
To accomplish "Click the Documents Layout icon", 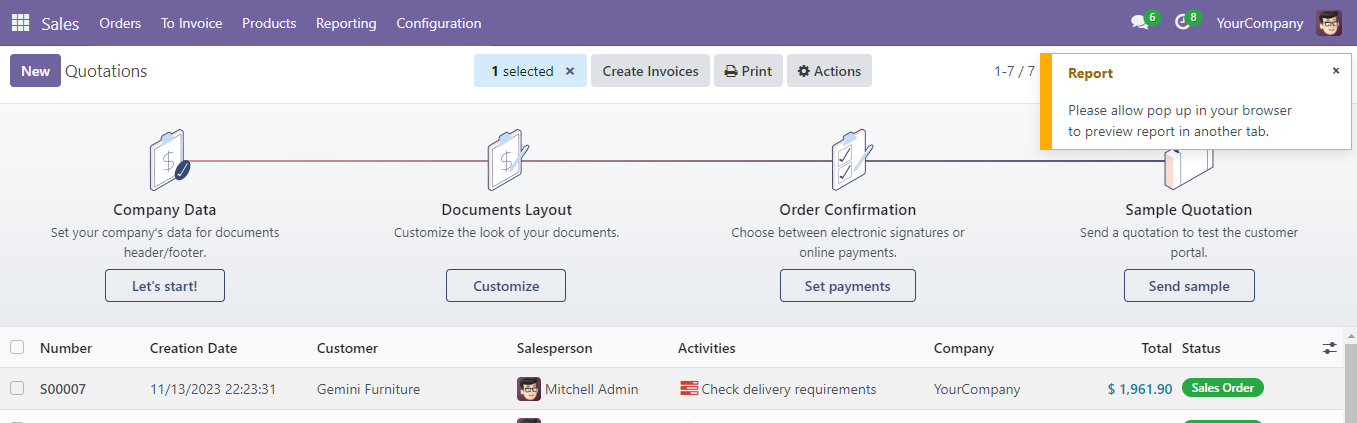I will [x=507, y=160].
